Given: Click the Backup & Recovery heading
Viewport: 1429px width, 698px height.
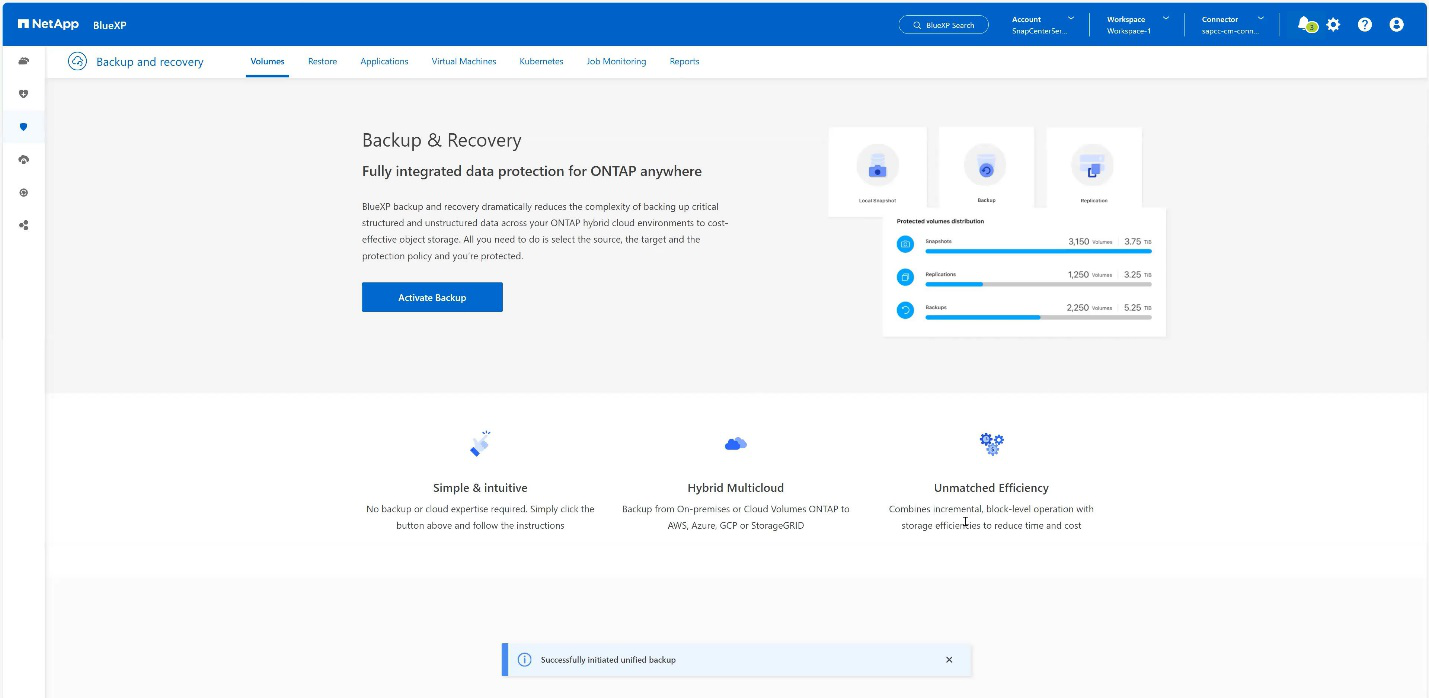Looking at the screenshot, I should [x=442, y=141].
